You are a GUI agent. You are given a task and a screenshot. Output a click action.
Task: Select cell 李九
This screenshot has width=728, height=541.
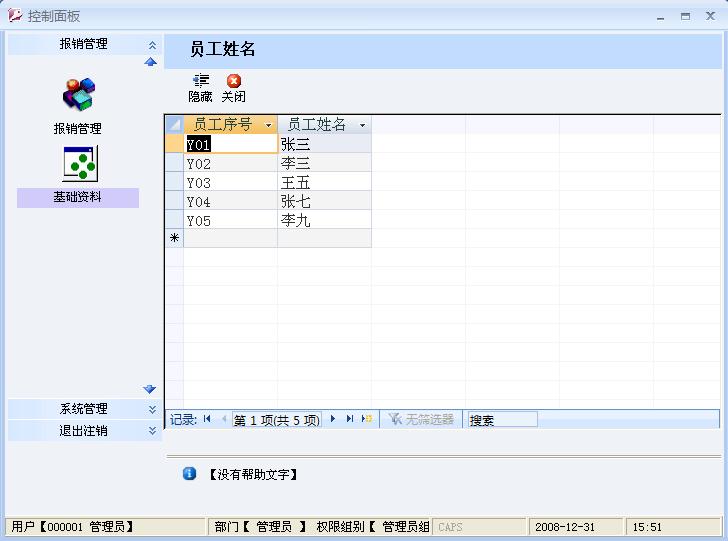pyautogui.click(x=325, y=221)
